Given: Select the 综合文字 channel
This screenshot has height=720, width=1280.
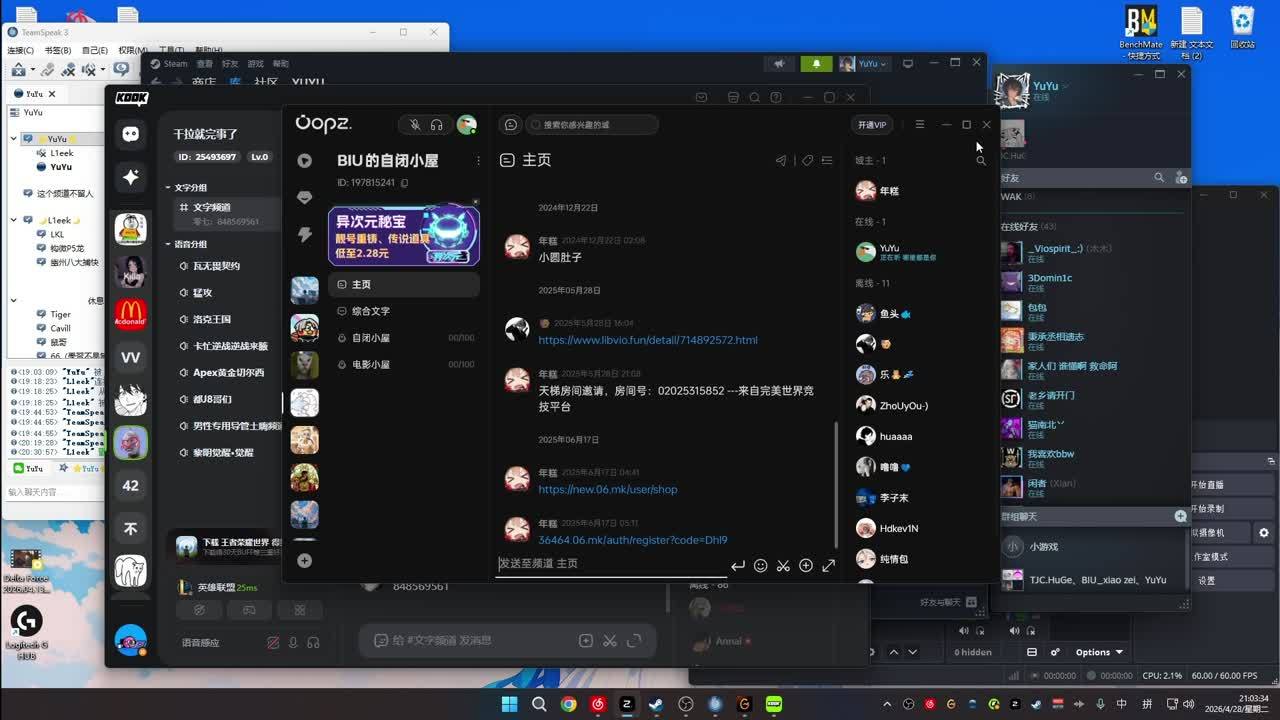Looking at the screenshot, I should coord(371,311).
